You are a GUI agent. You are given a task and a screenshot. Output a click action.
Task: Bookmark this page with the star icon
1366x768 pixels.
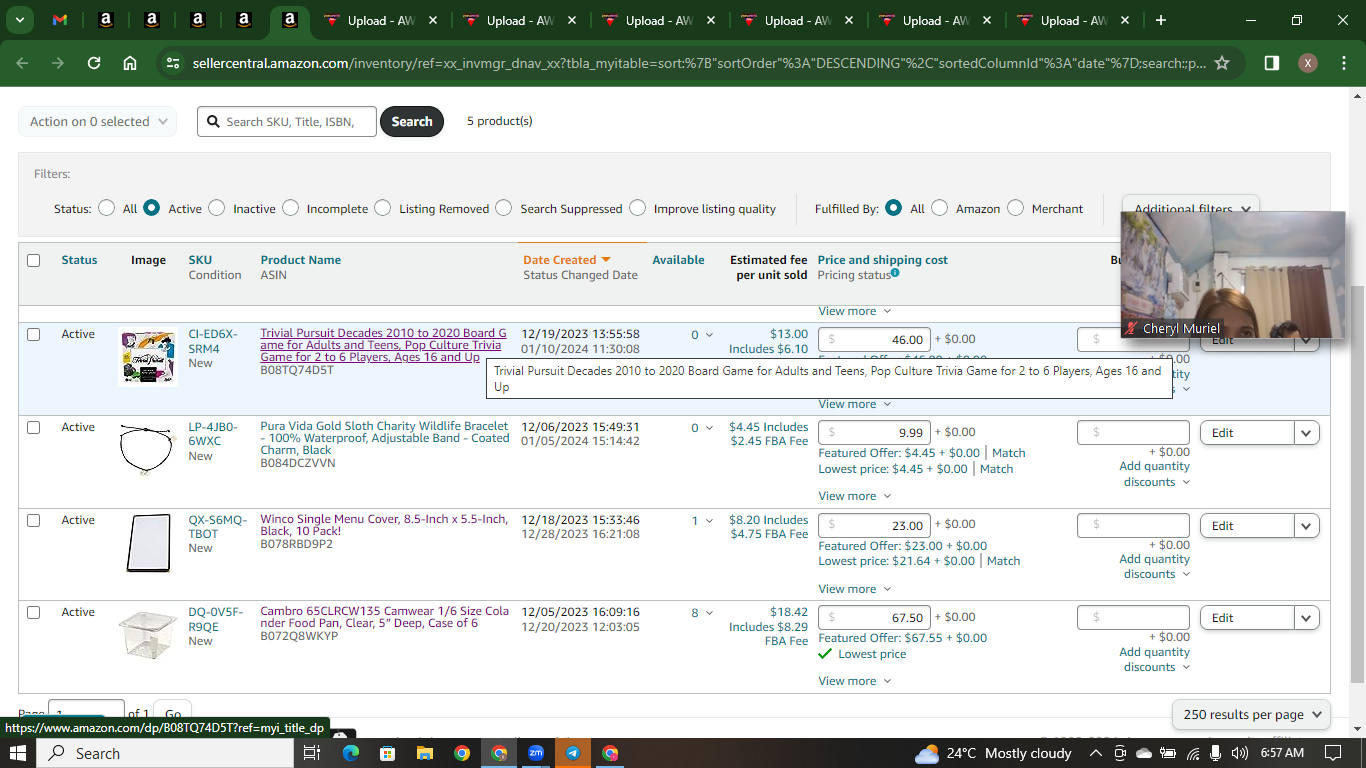[1222, 63]
